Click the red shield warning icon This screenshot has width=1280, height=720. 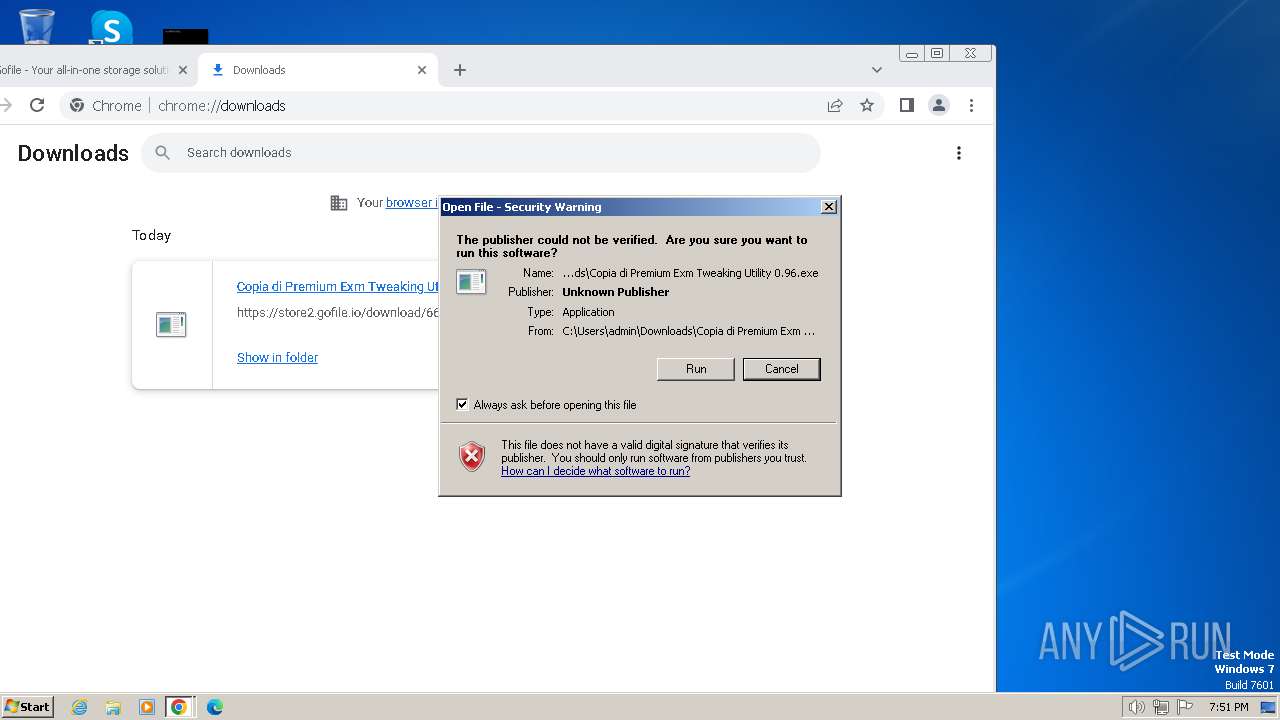click(472, 457)
